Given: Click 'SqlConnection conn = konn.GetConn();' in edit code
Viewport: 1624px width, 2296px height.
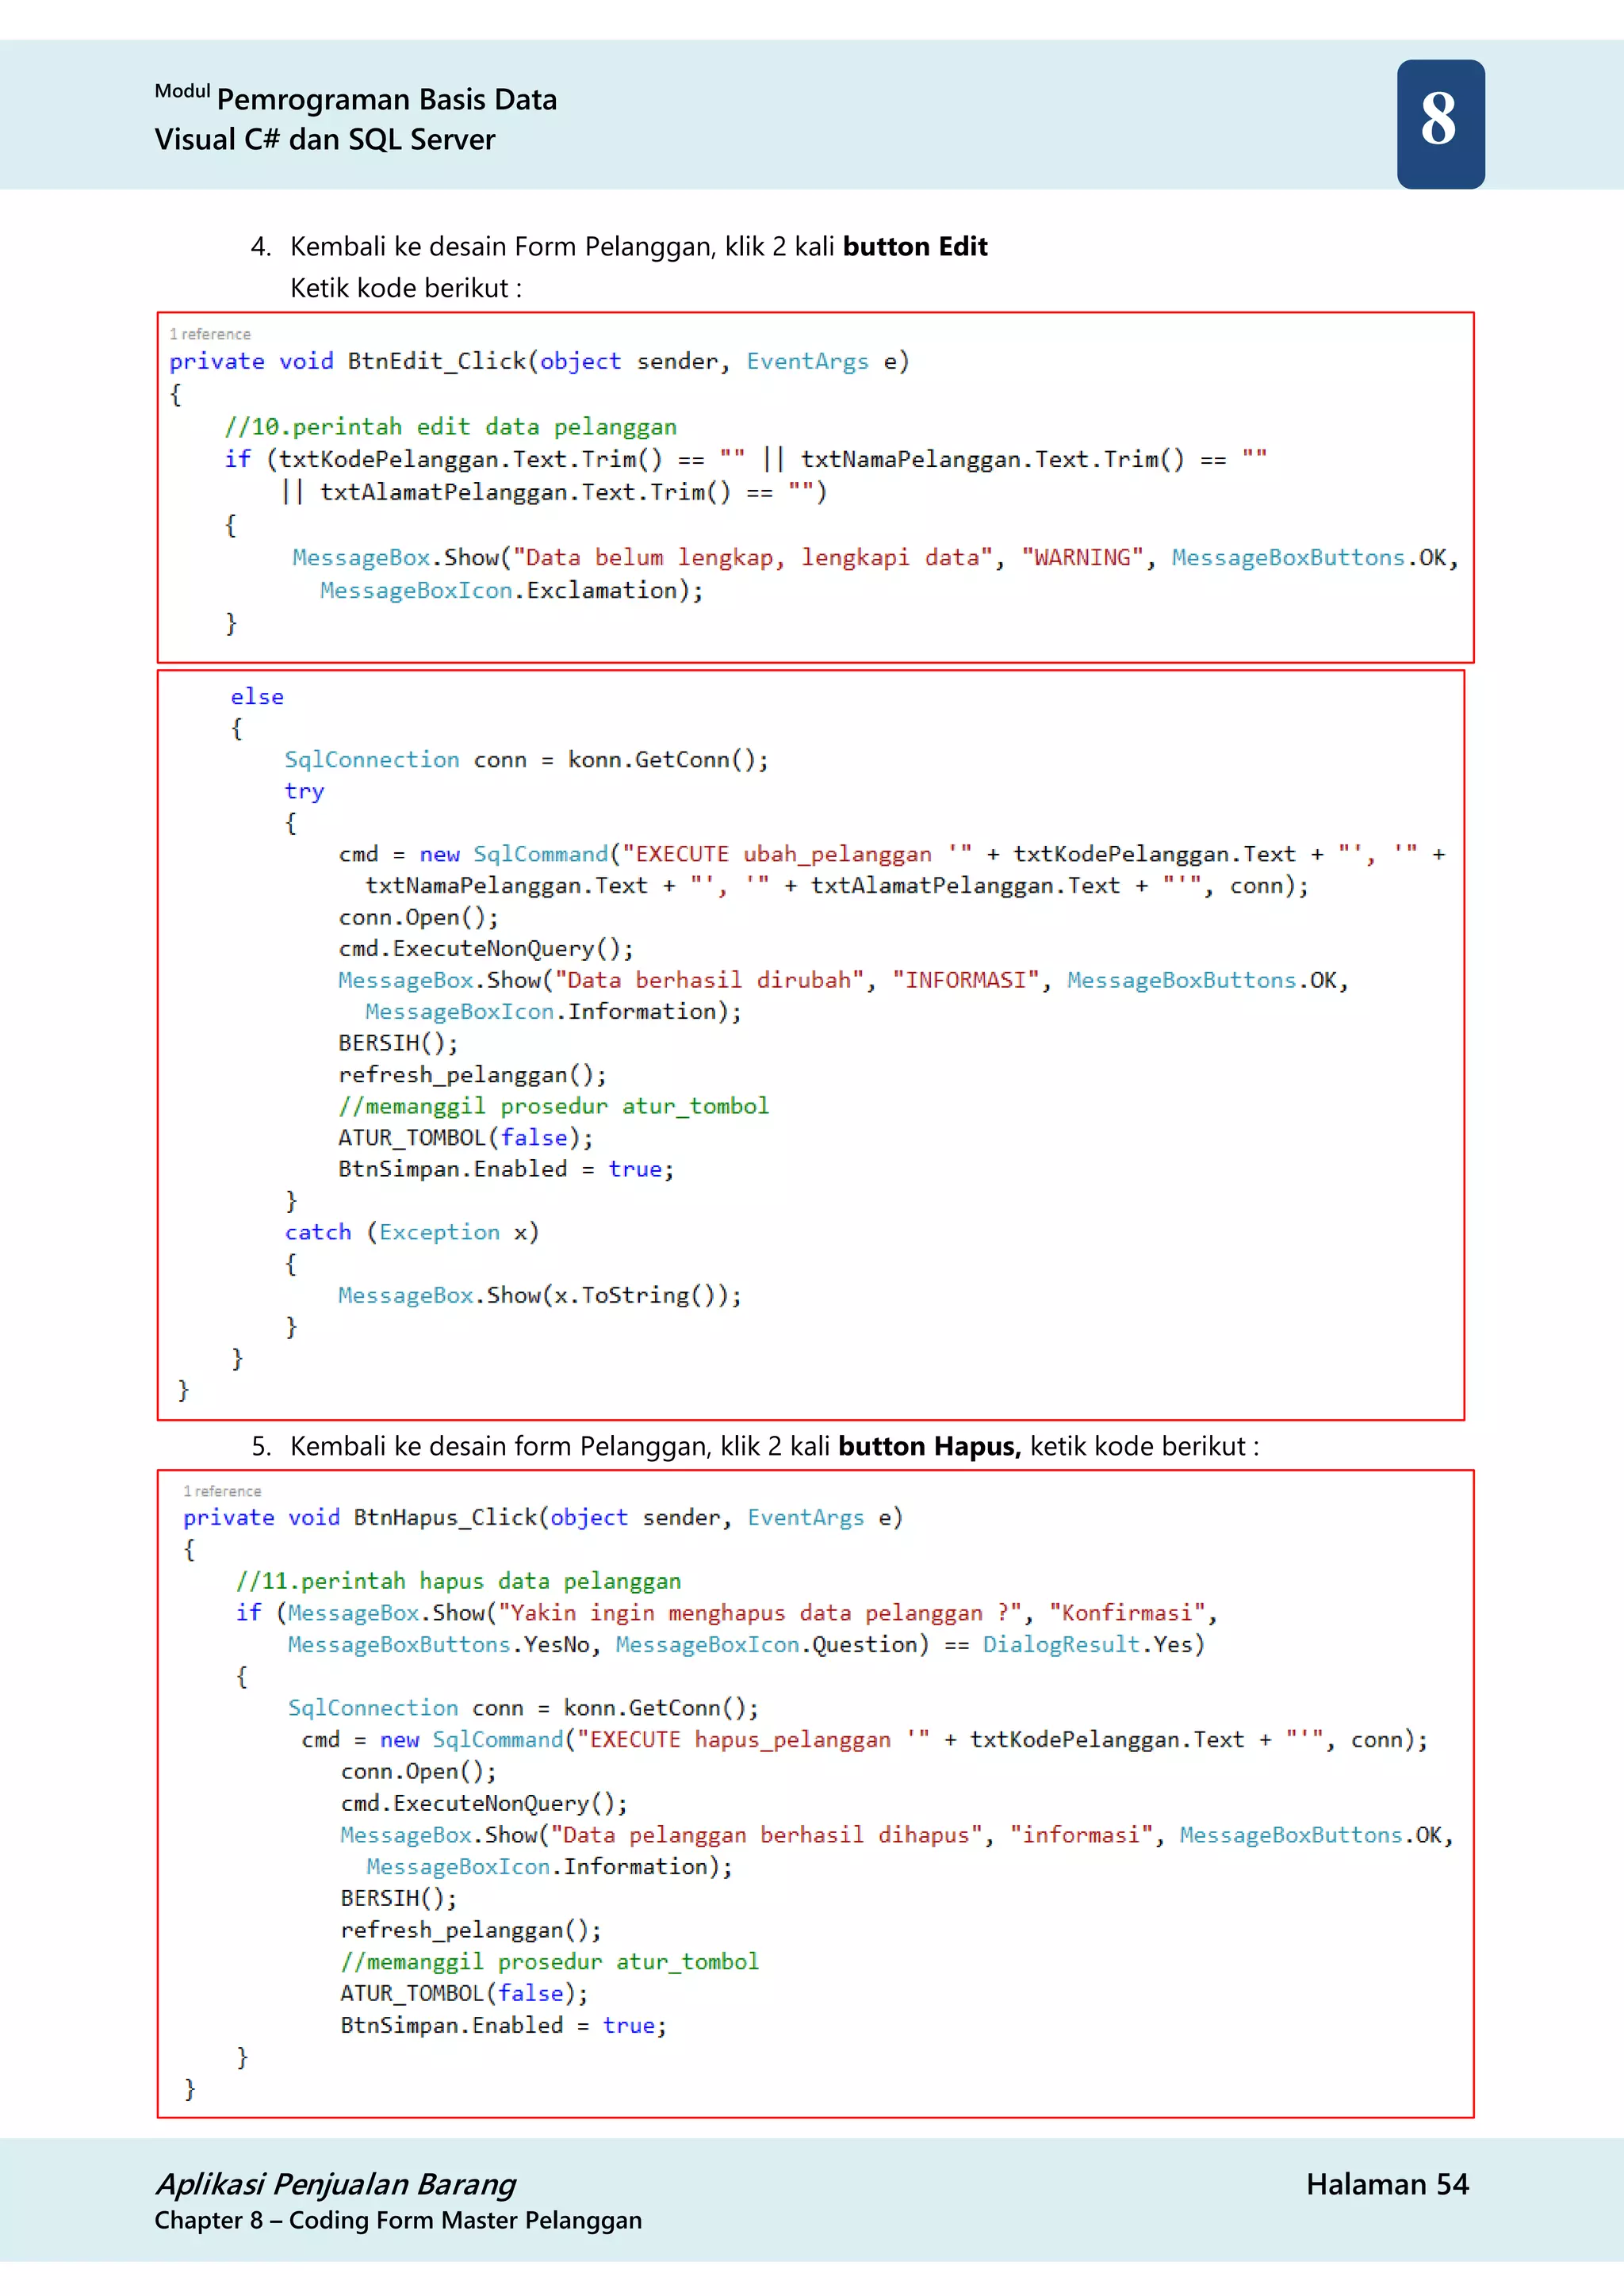Looking at the screenshot, I should tap(527, 760).
